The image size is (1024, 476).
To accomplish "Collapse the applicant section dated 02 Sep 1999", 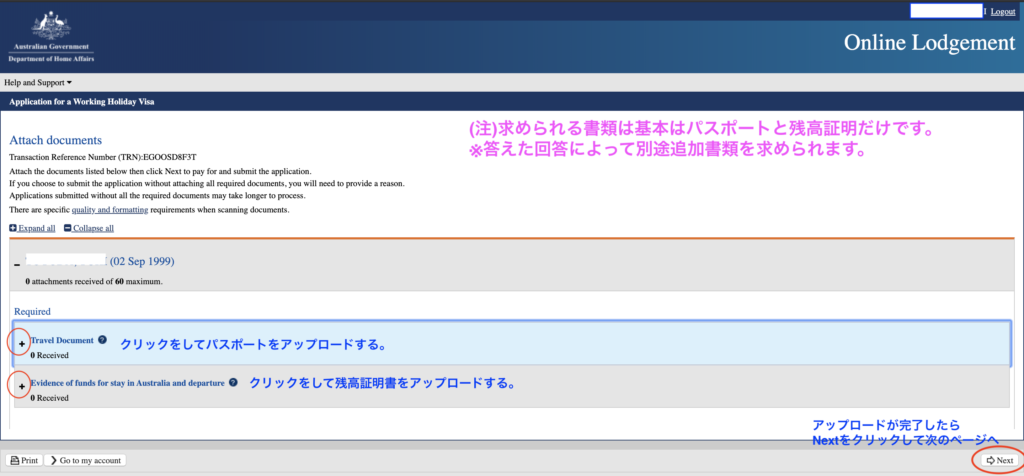I will click(17, 263).
